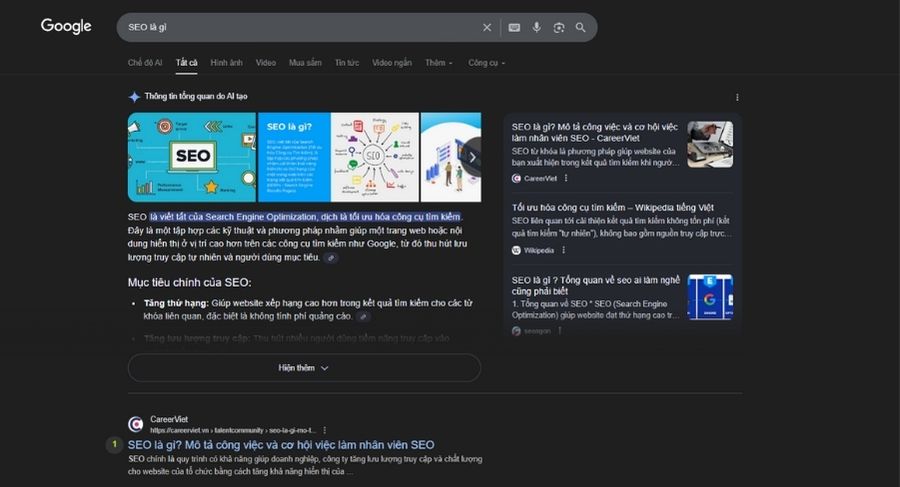The height and width of the screenshot is (487, 900).
Task: Open the Tin tức tab
Action: pyautogui.click(x=347, y=63)
